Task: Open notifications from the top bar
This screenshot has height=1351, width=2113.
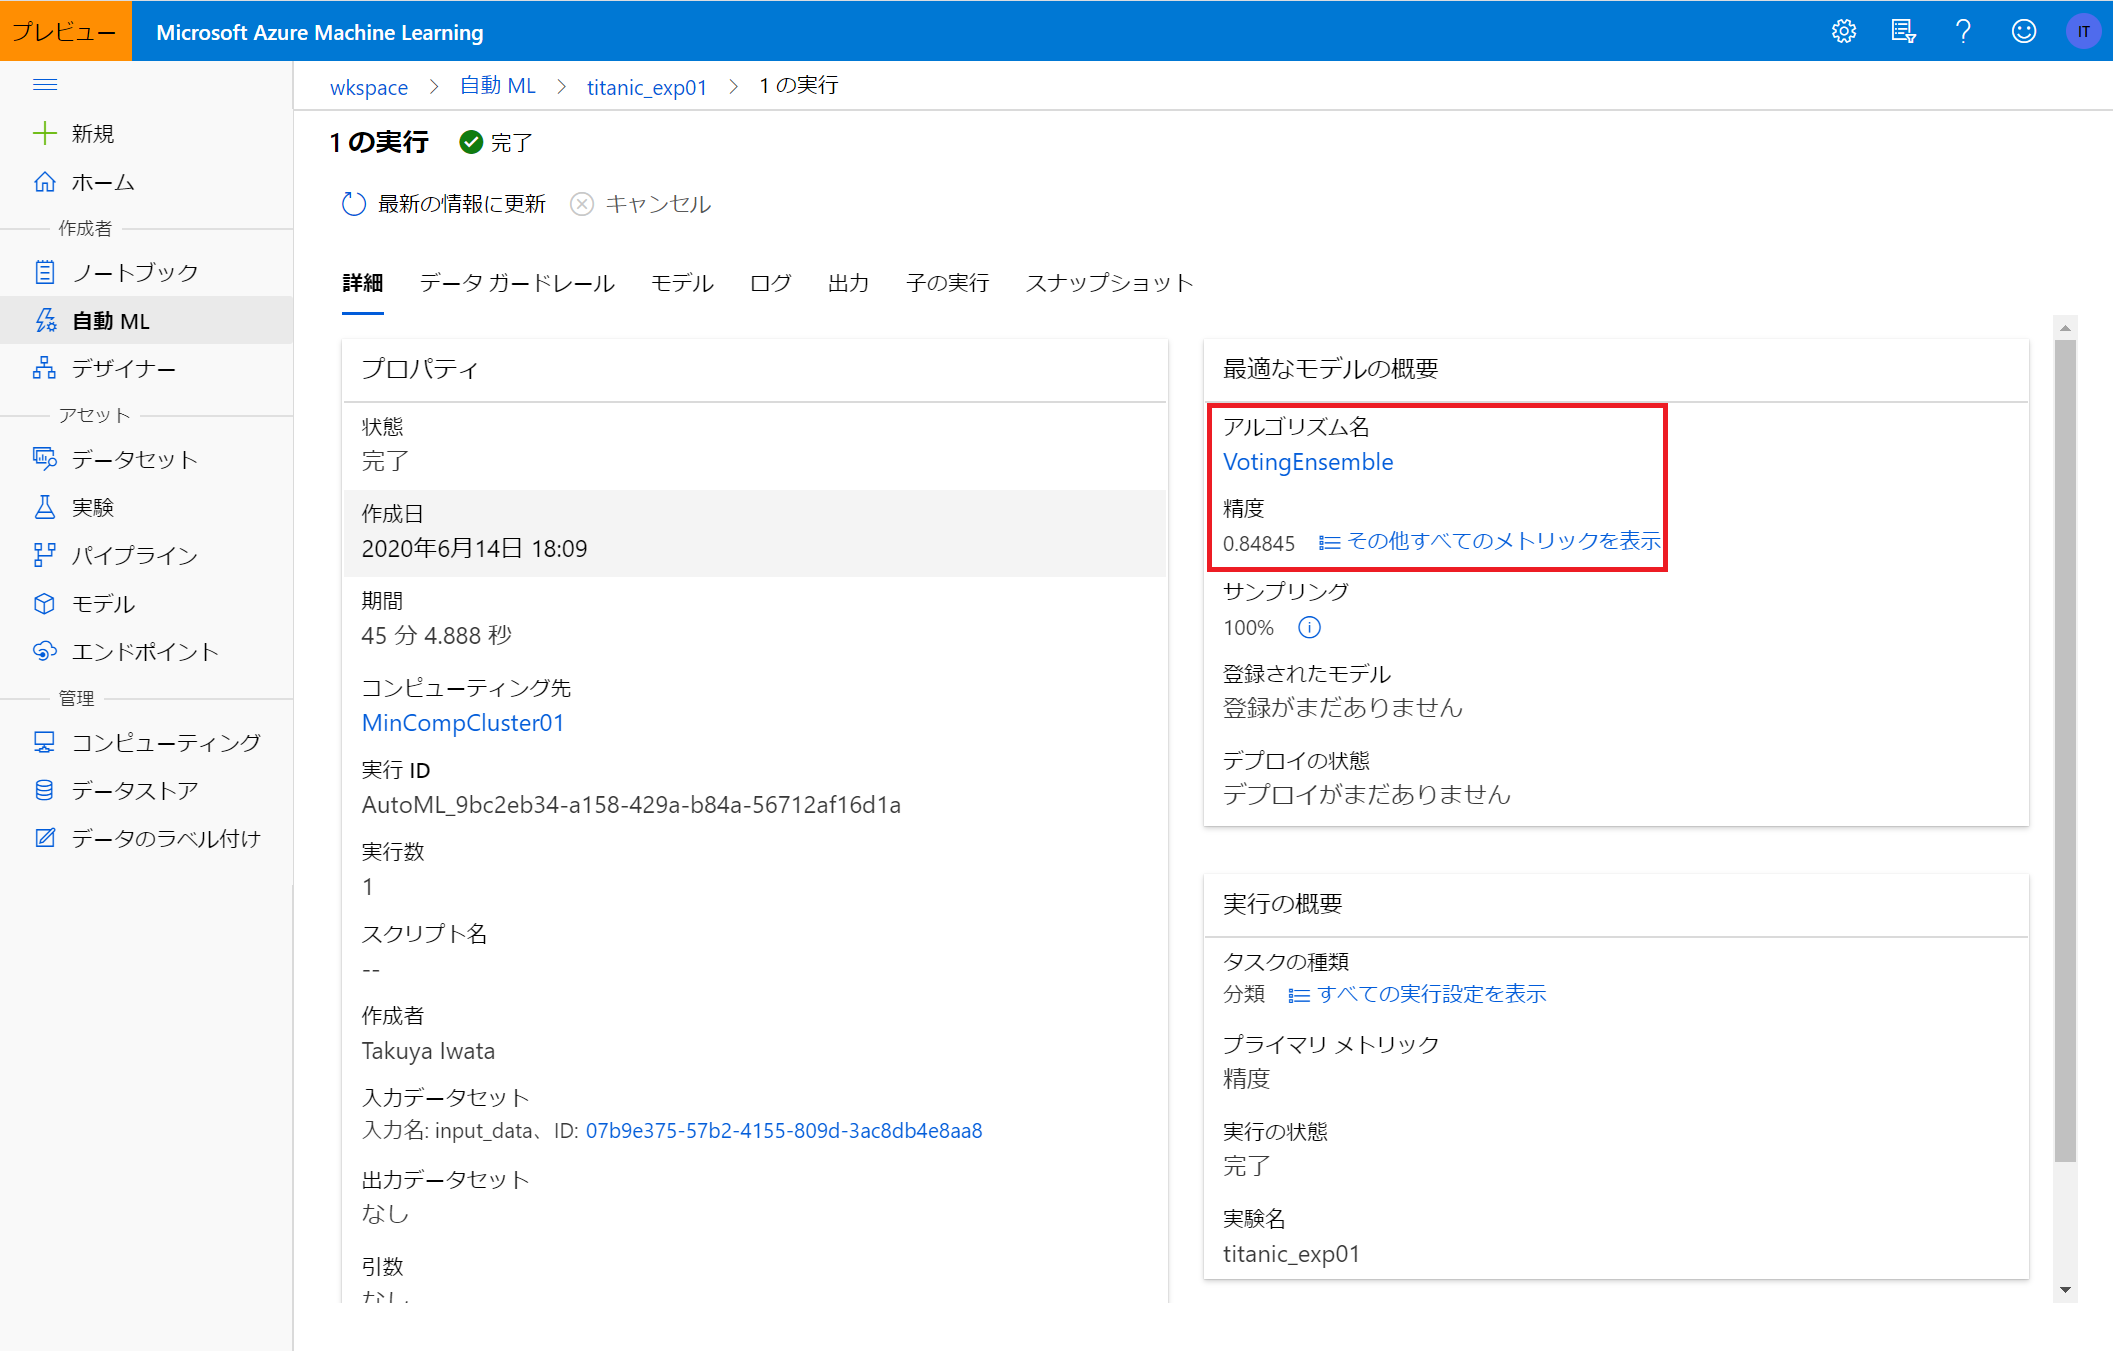Action: click(1904, 31)
